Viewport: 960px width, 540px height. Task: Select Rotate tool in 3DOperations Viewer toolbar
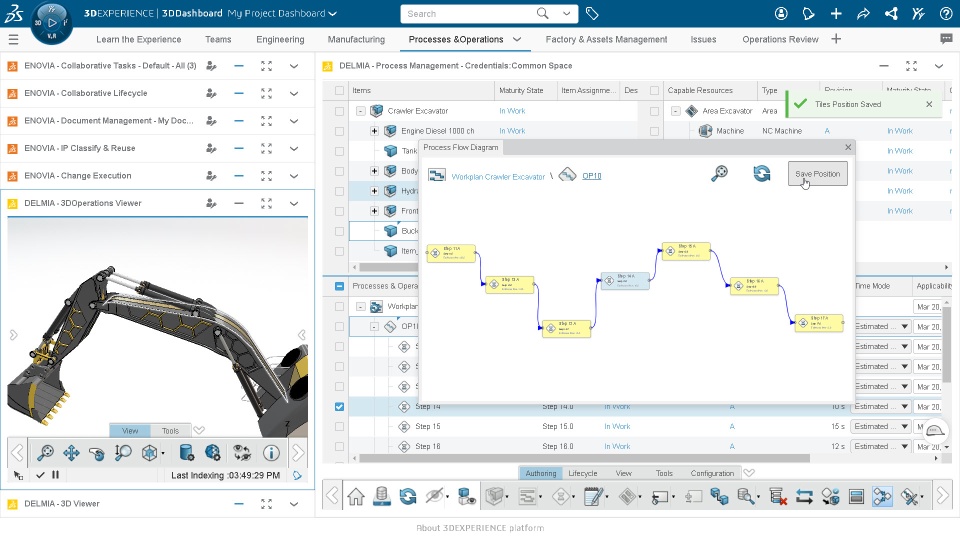(97, 452)
